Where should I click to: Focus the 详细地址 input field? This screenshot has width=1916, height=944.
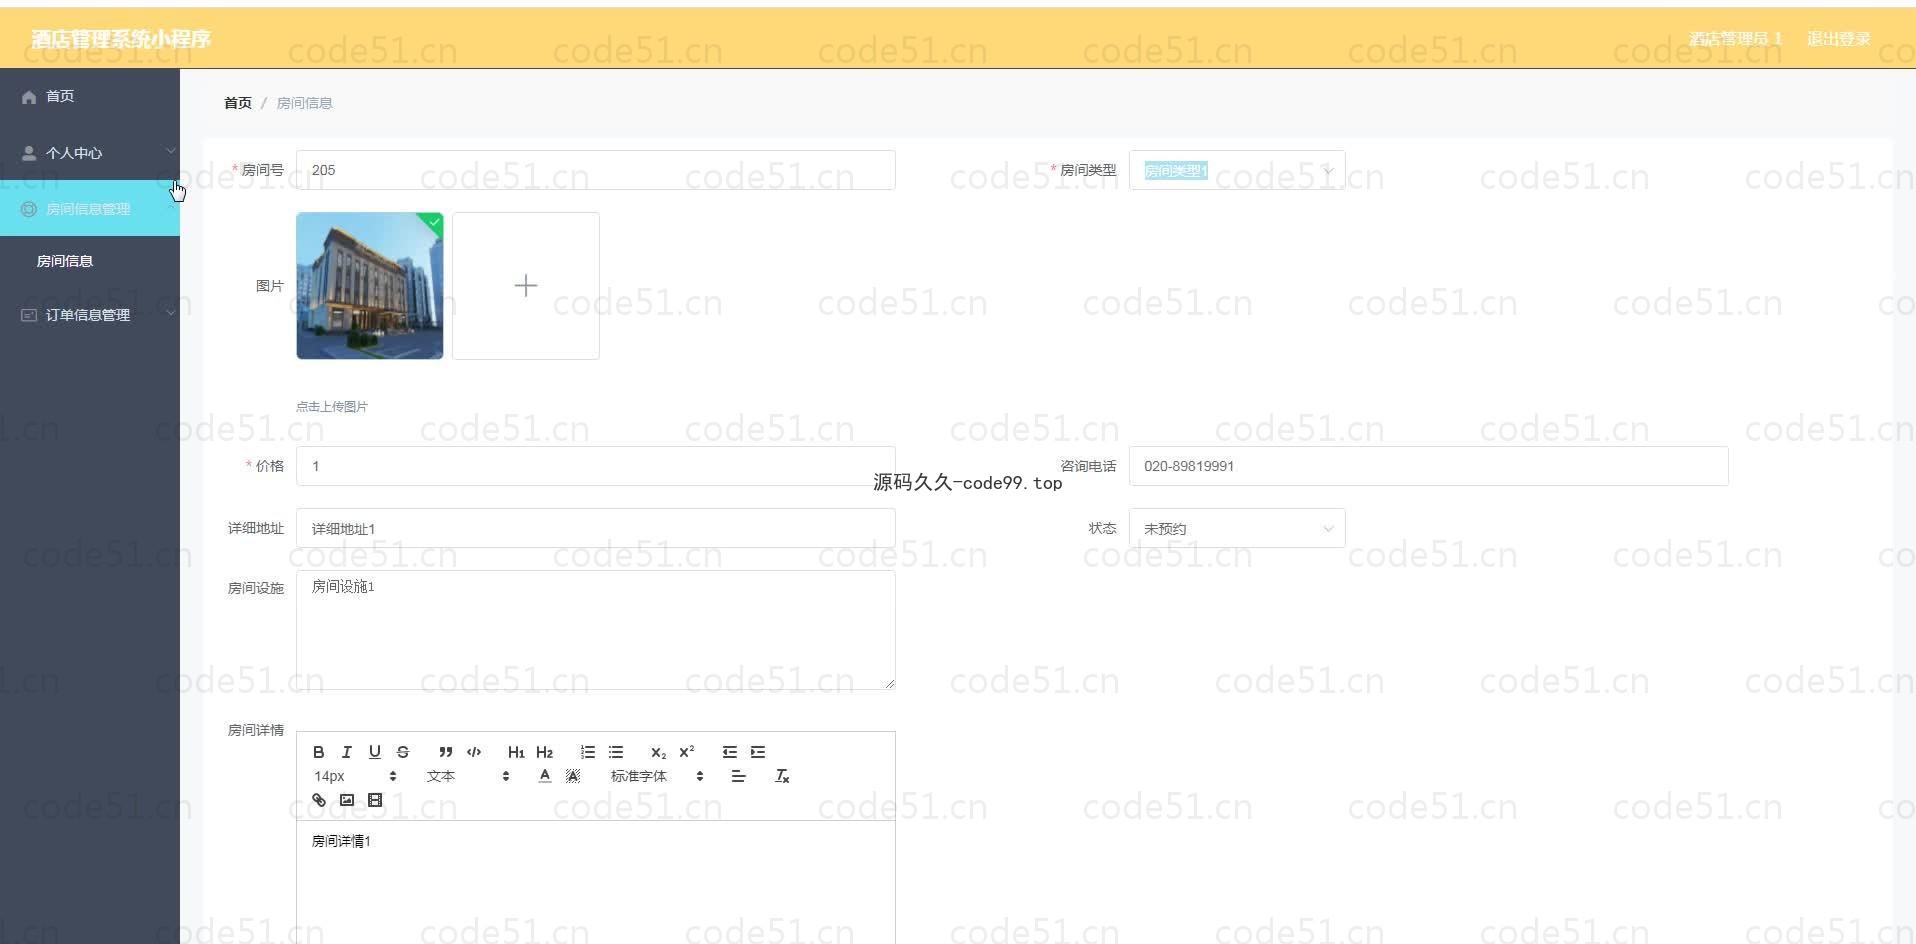[596, 528]
